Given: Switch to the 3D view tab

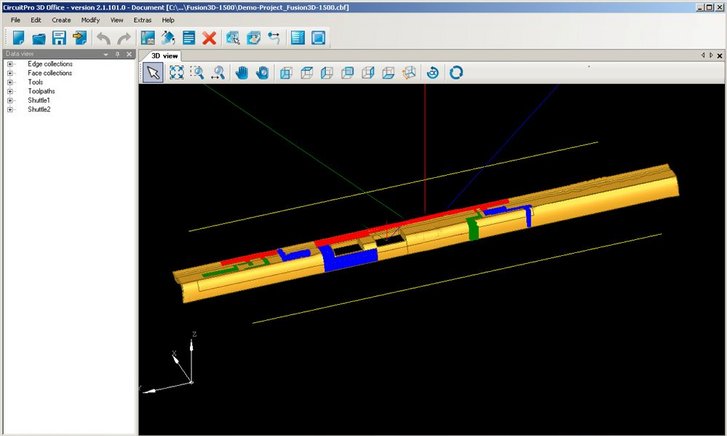Looking at the screenshot, I should point(163,55).
